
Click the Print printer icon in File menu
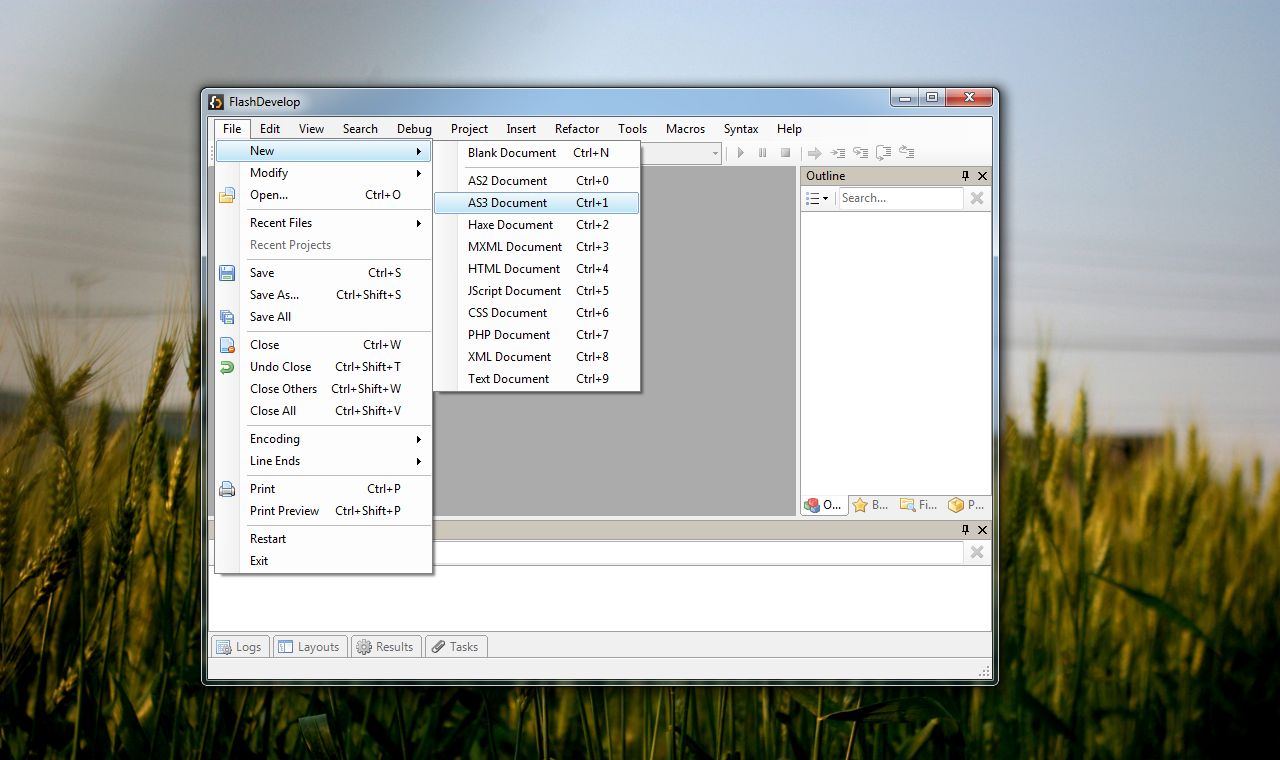tap(227, 489)
